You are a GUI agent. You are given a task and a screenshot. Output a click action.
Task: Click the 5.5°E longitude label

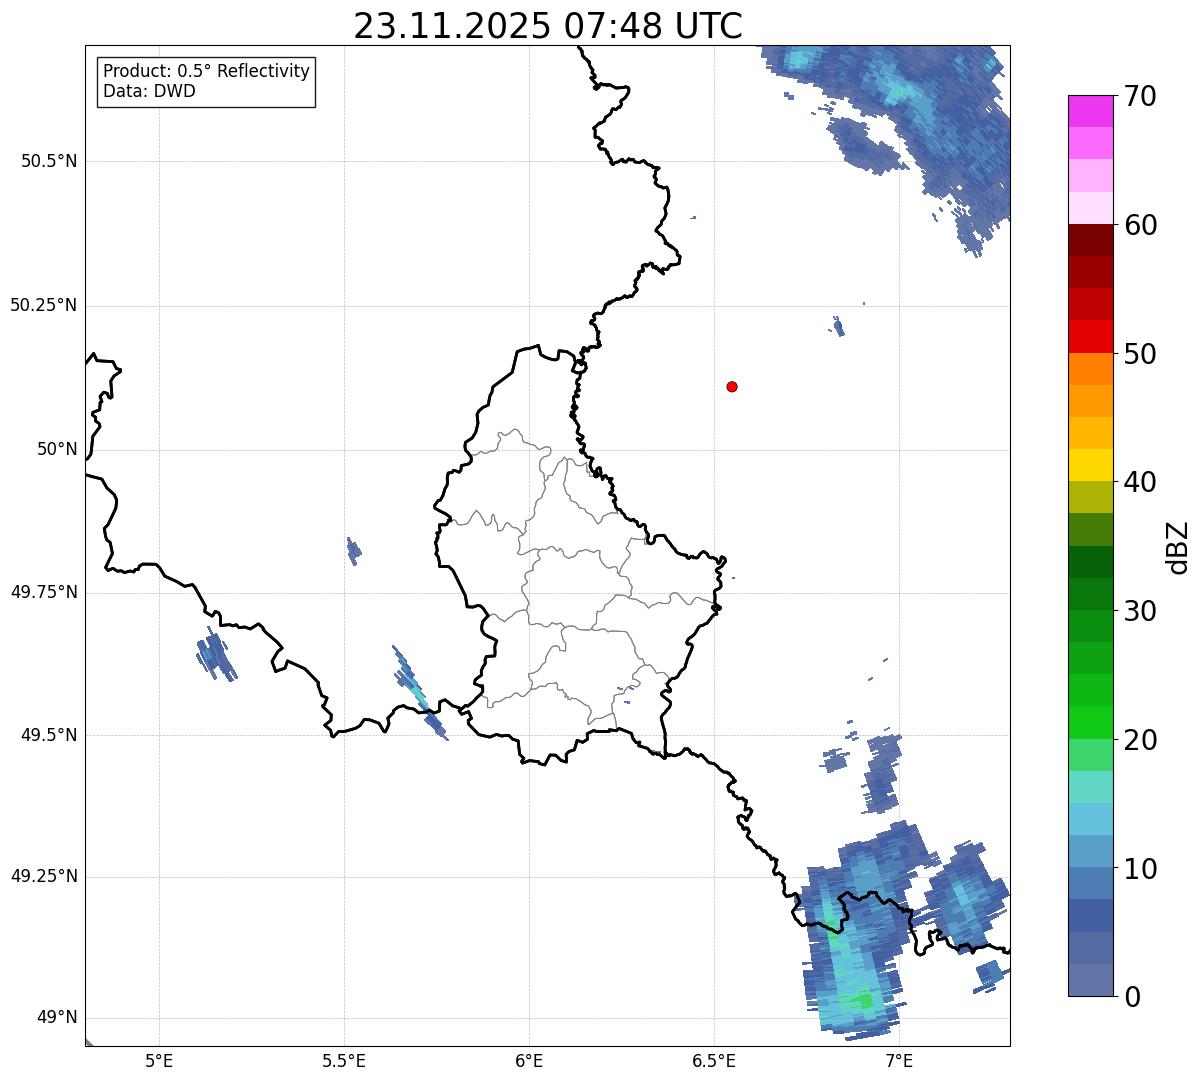click(x=344, y=1060)
